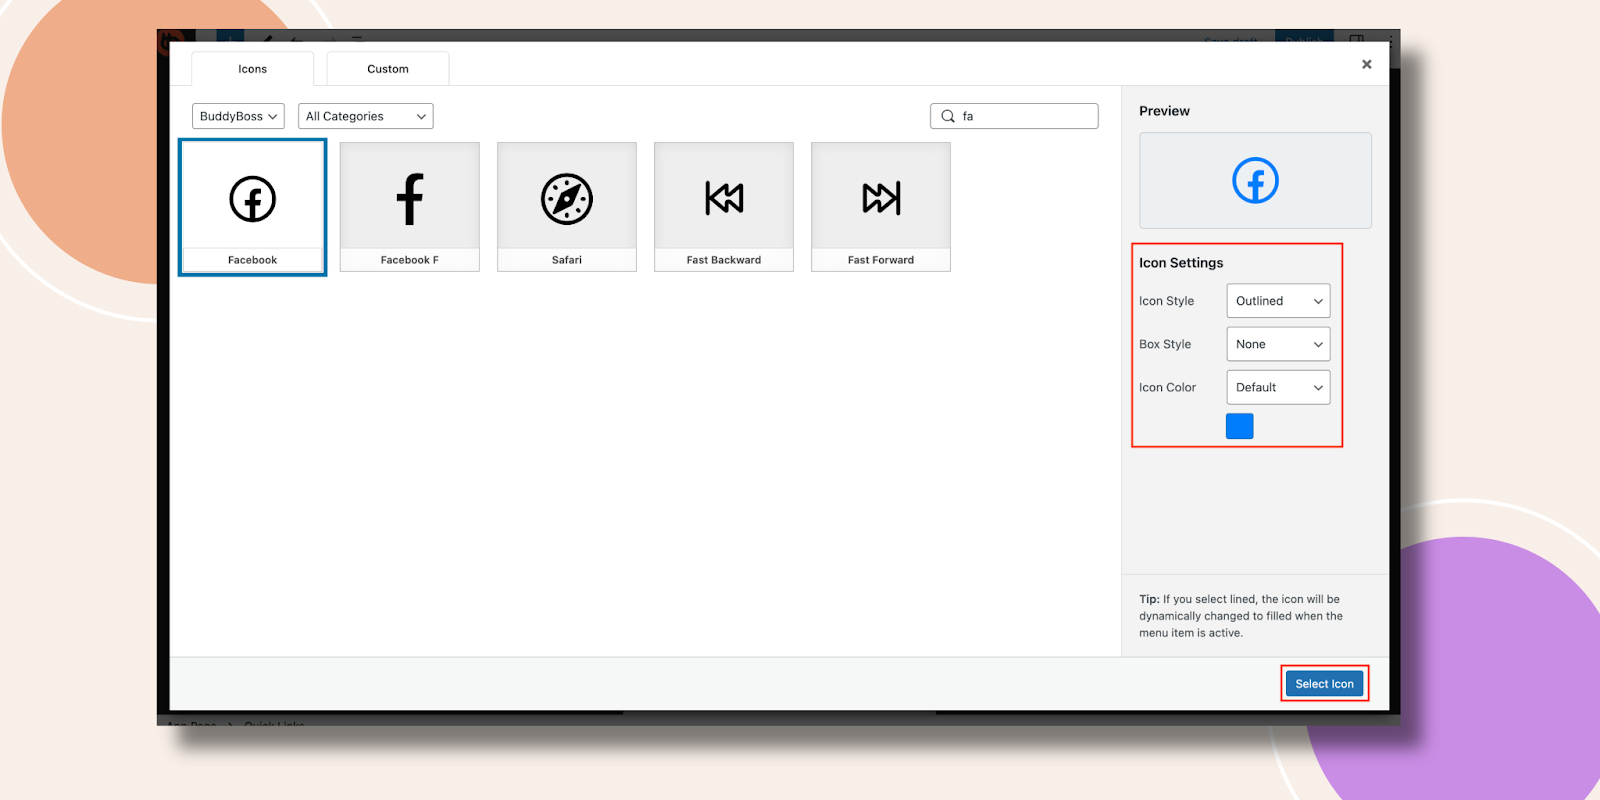Click the 'Preview' heading
Viewport: 1600px width, 800px height.
click(1164, 111)
